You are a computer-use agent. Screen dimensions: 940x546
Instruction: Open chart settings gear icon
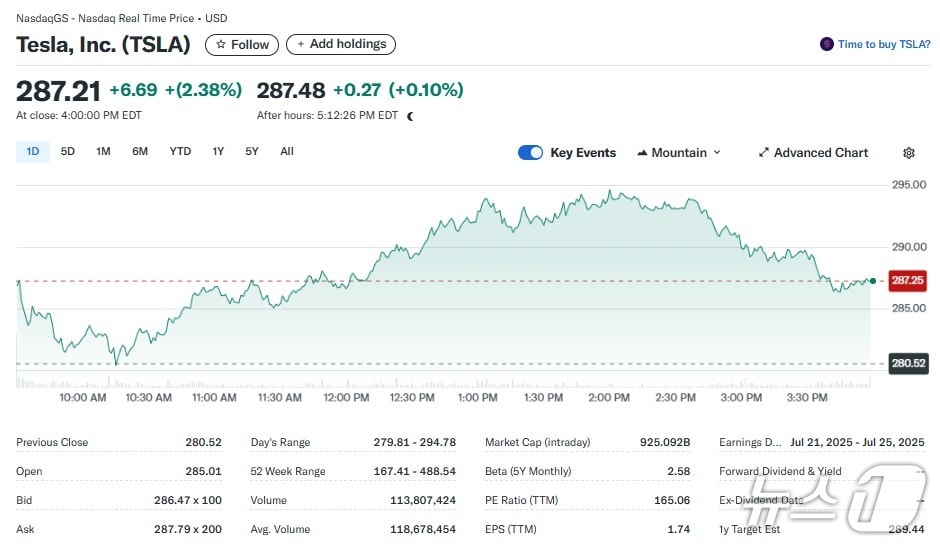[x=908, y=153]
